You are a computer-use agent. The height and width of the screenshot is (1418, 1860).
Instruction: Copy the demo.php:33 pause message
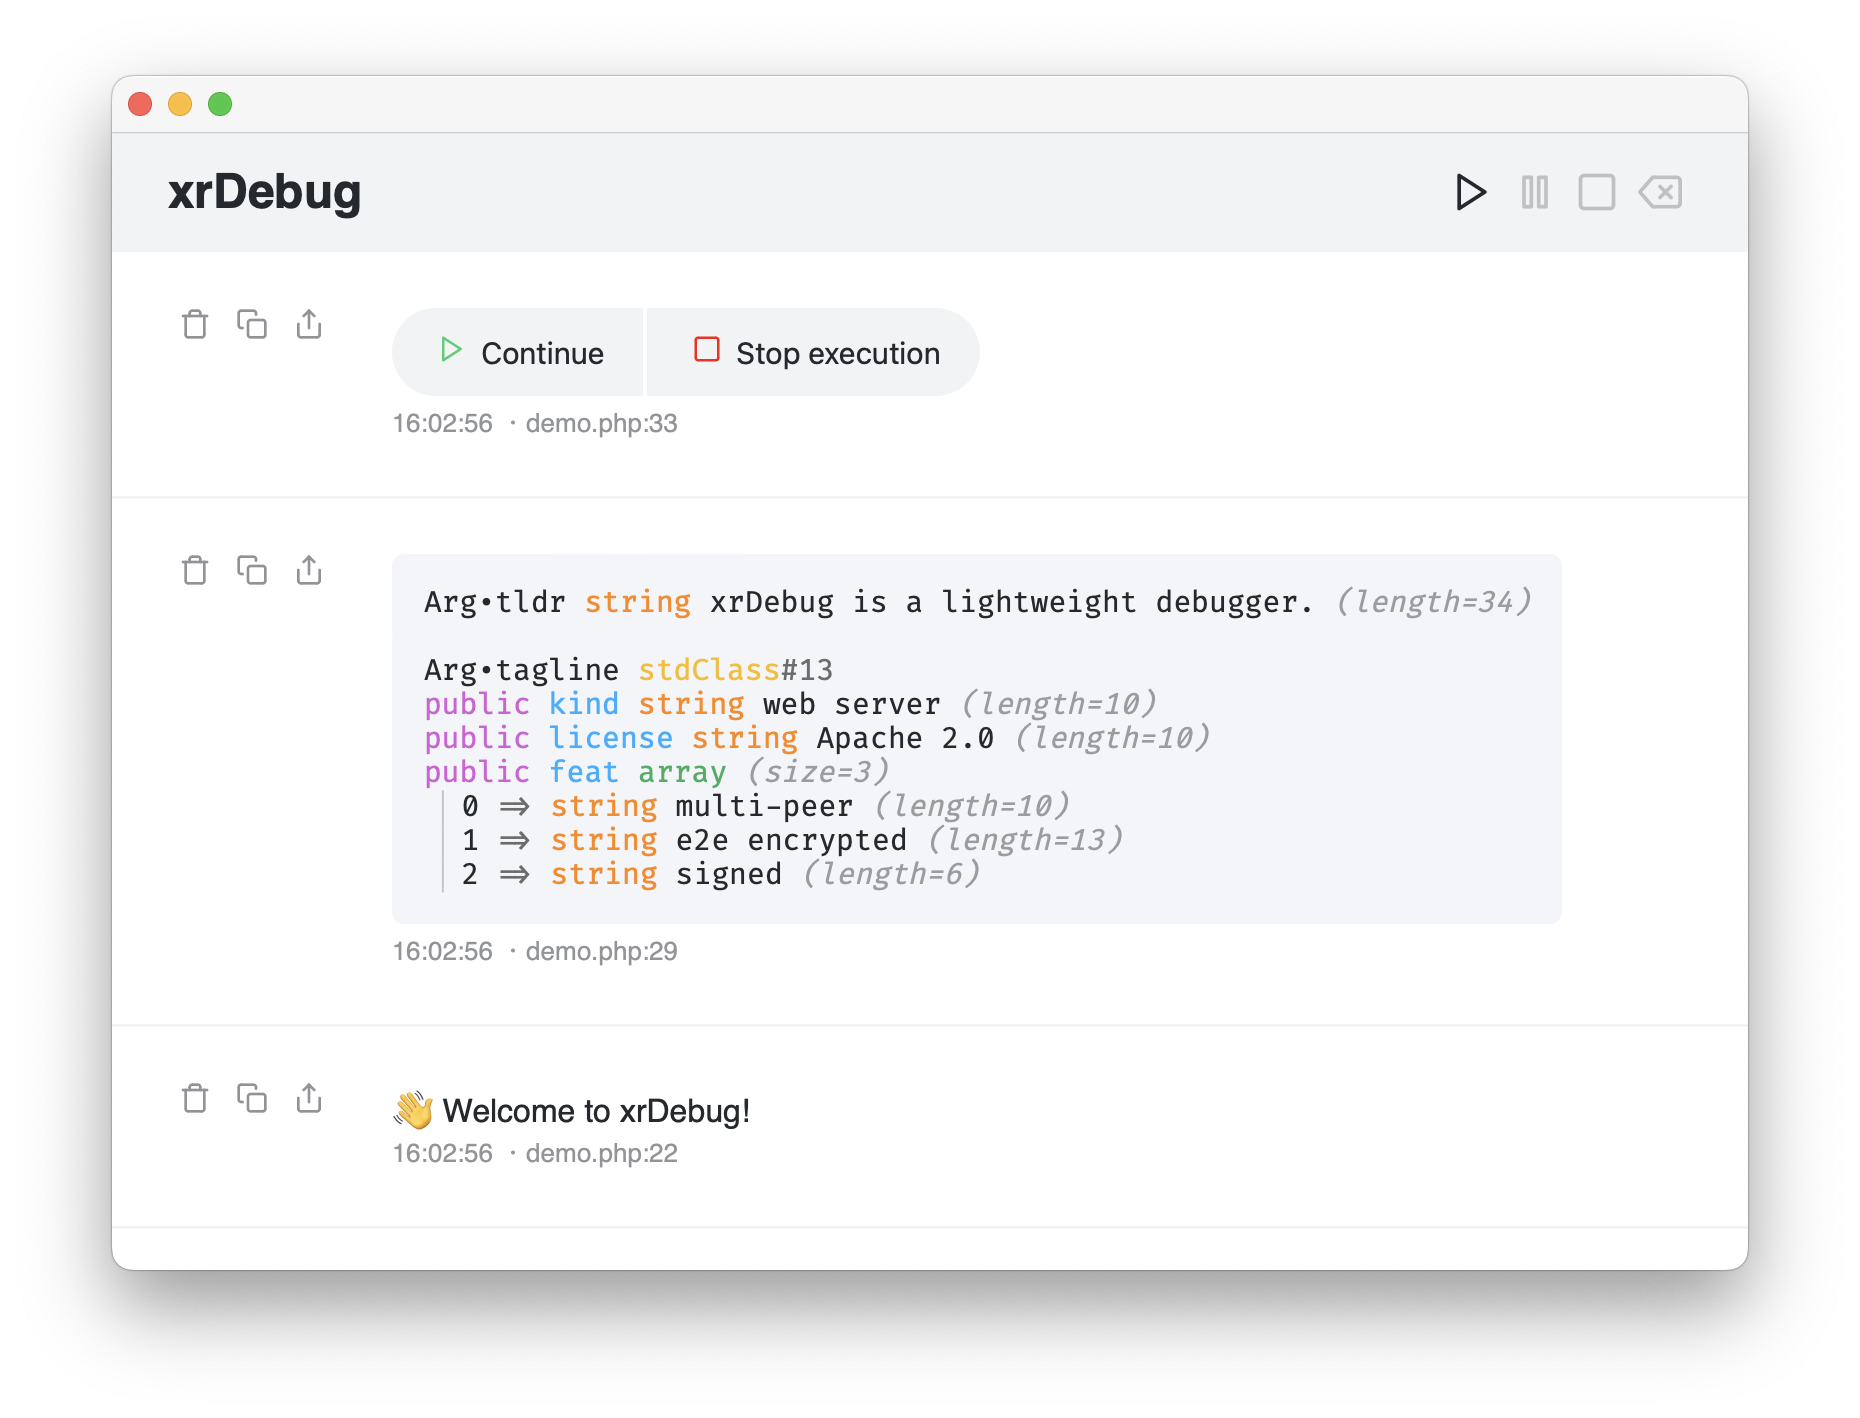point(252,324)
